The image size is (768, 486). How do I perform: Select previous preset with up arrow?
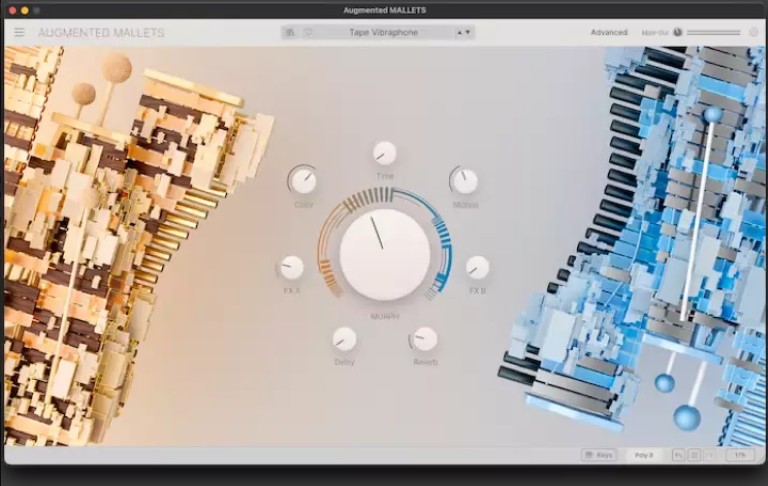click(x=459, y=32)
